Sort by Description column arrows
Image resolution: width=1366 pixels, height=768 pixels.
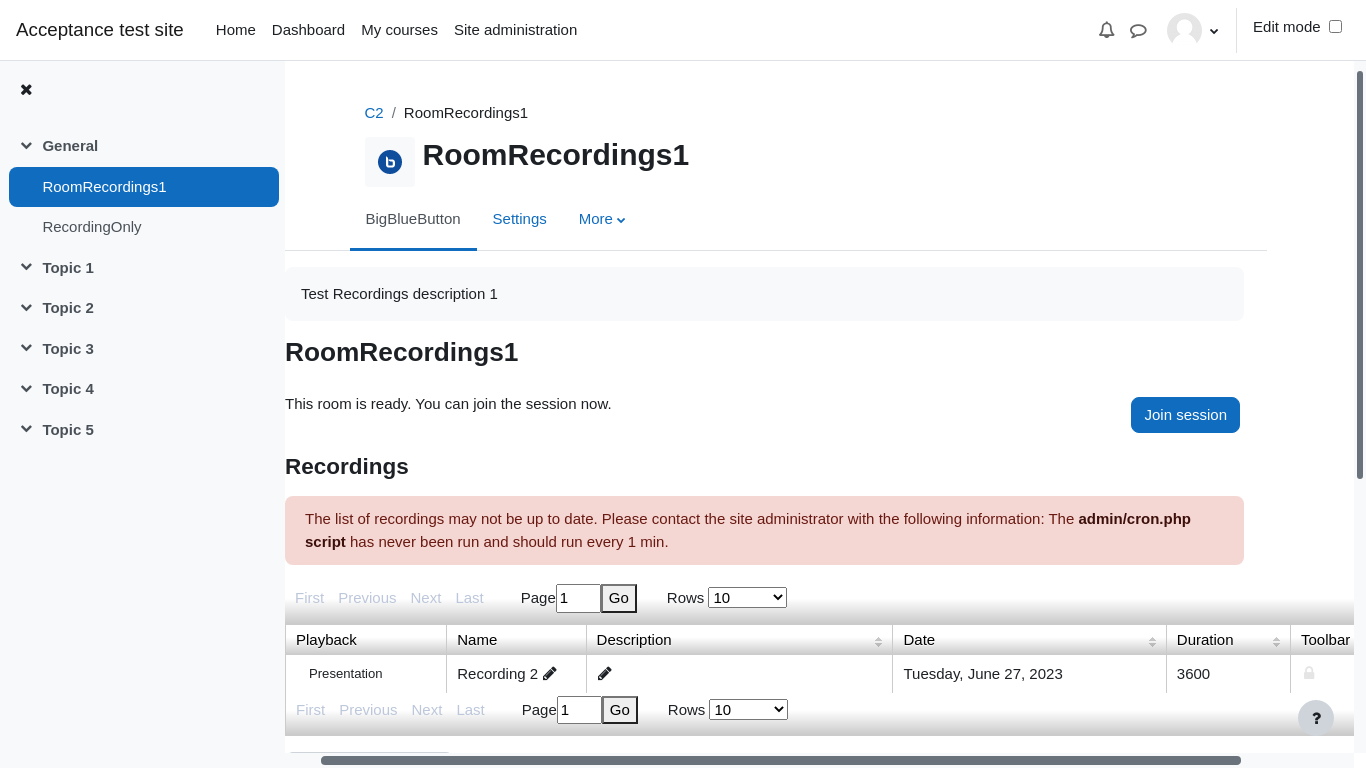tap(878, 641)
